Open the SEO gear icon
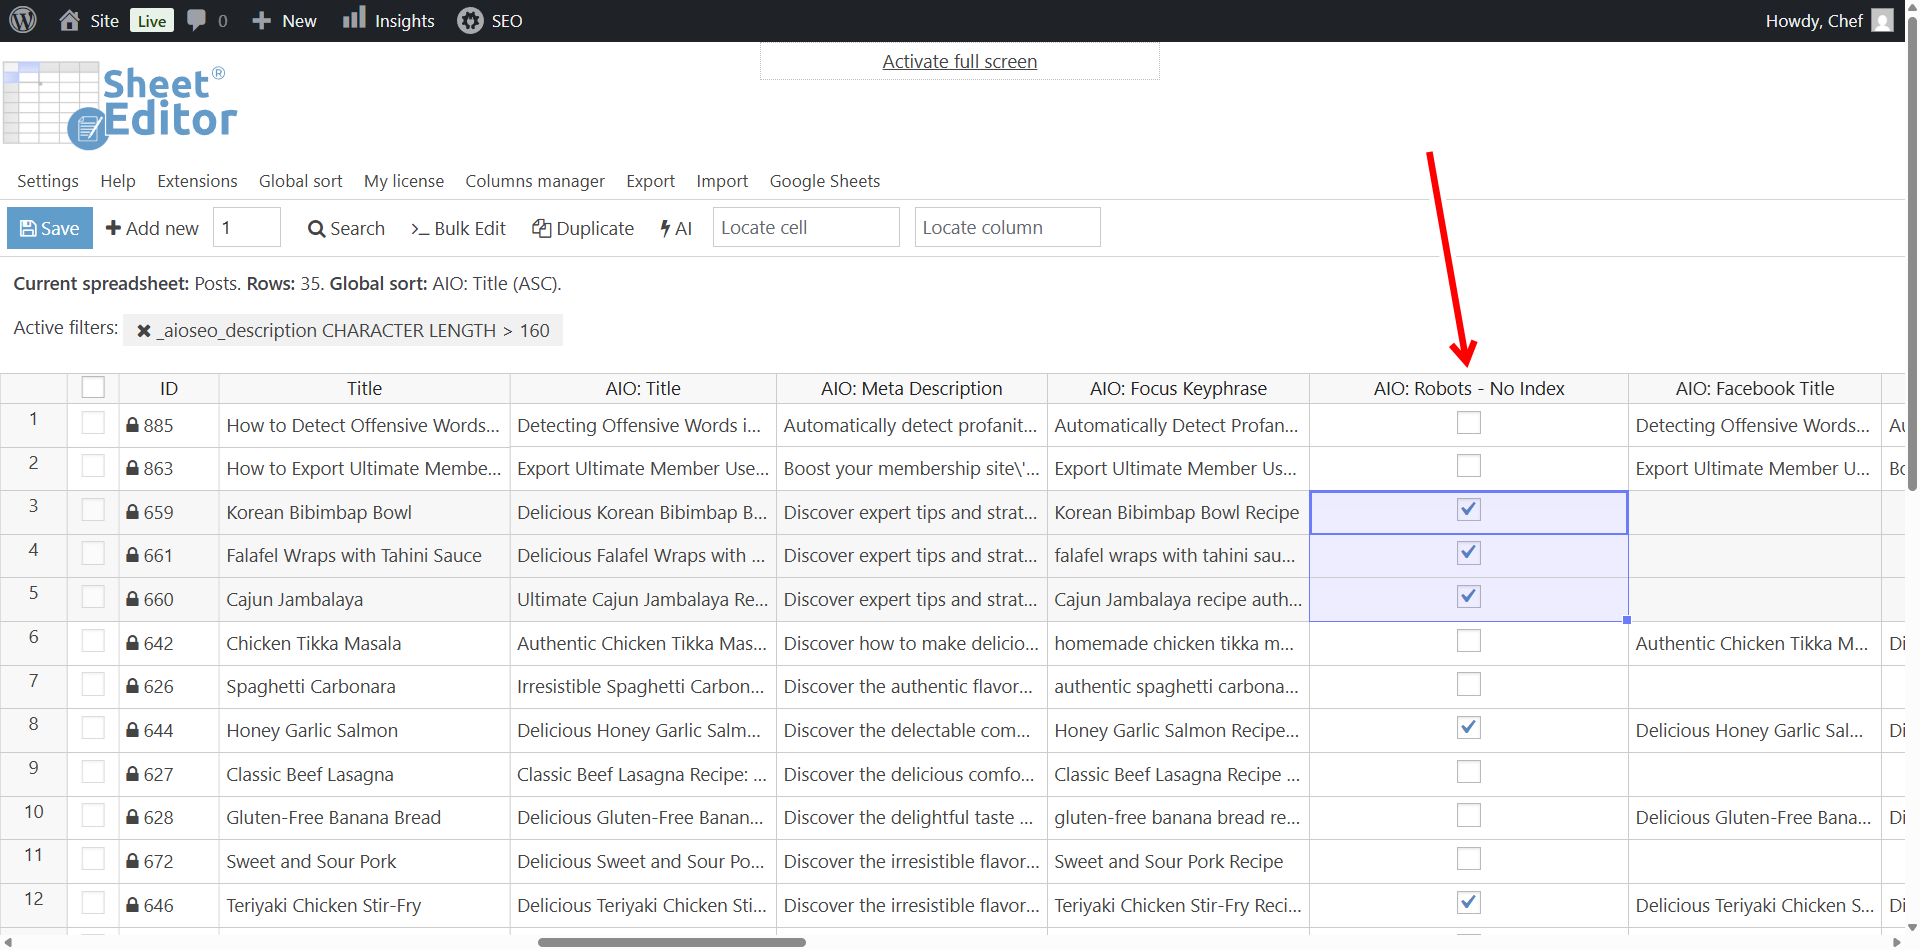 [x=470, y=20]
